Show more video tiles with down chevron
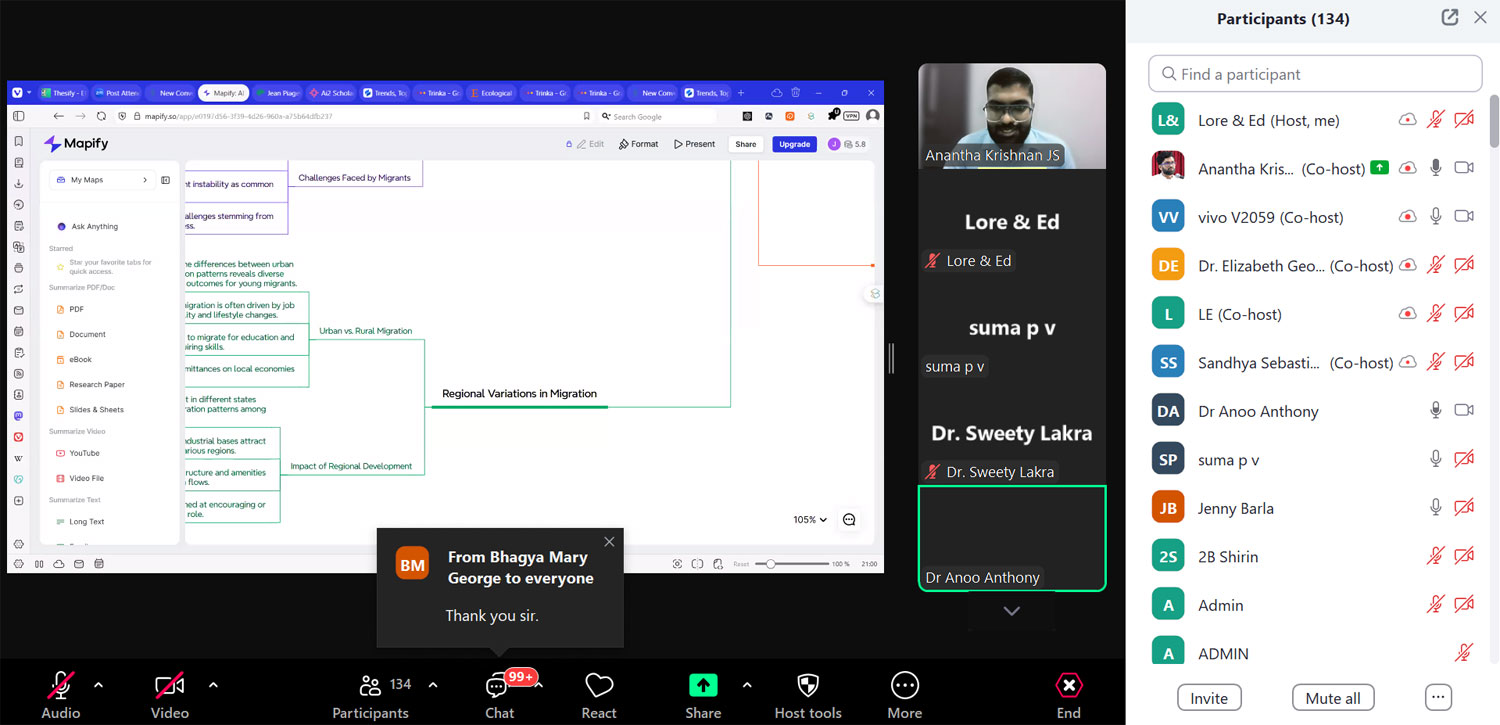The image size is (1500, 725). point(1011,611)
